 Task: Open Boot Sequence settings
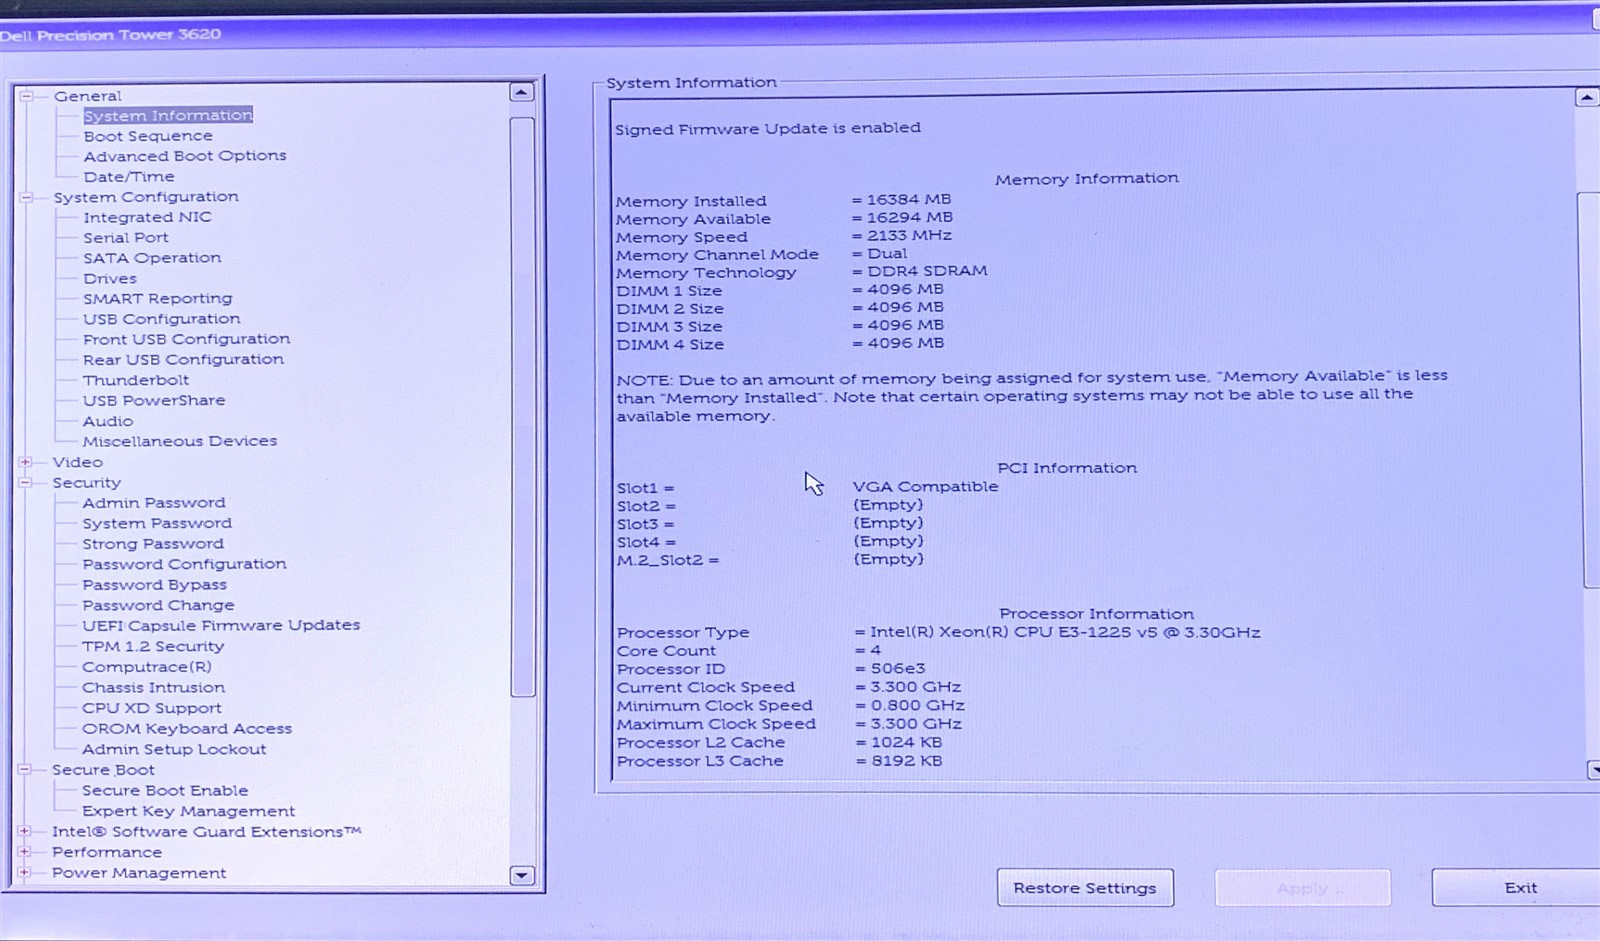coord(148,136)
